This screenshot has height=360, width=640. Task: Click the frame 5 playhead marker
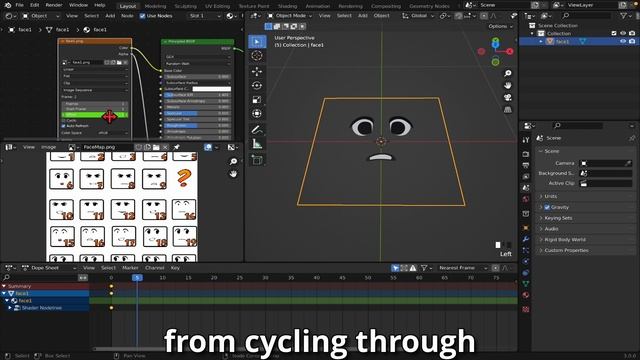coord(137,278)
